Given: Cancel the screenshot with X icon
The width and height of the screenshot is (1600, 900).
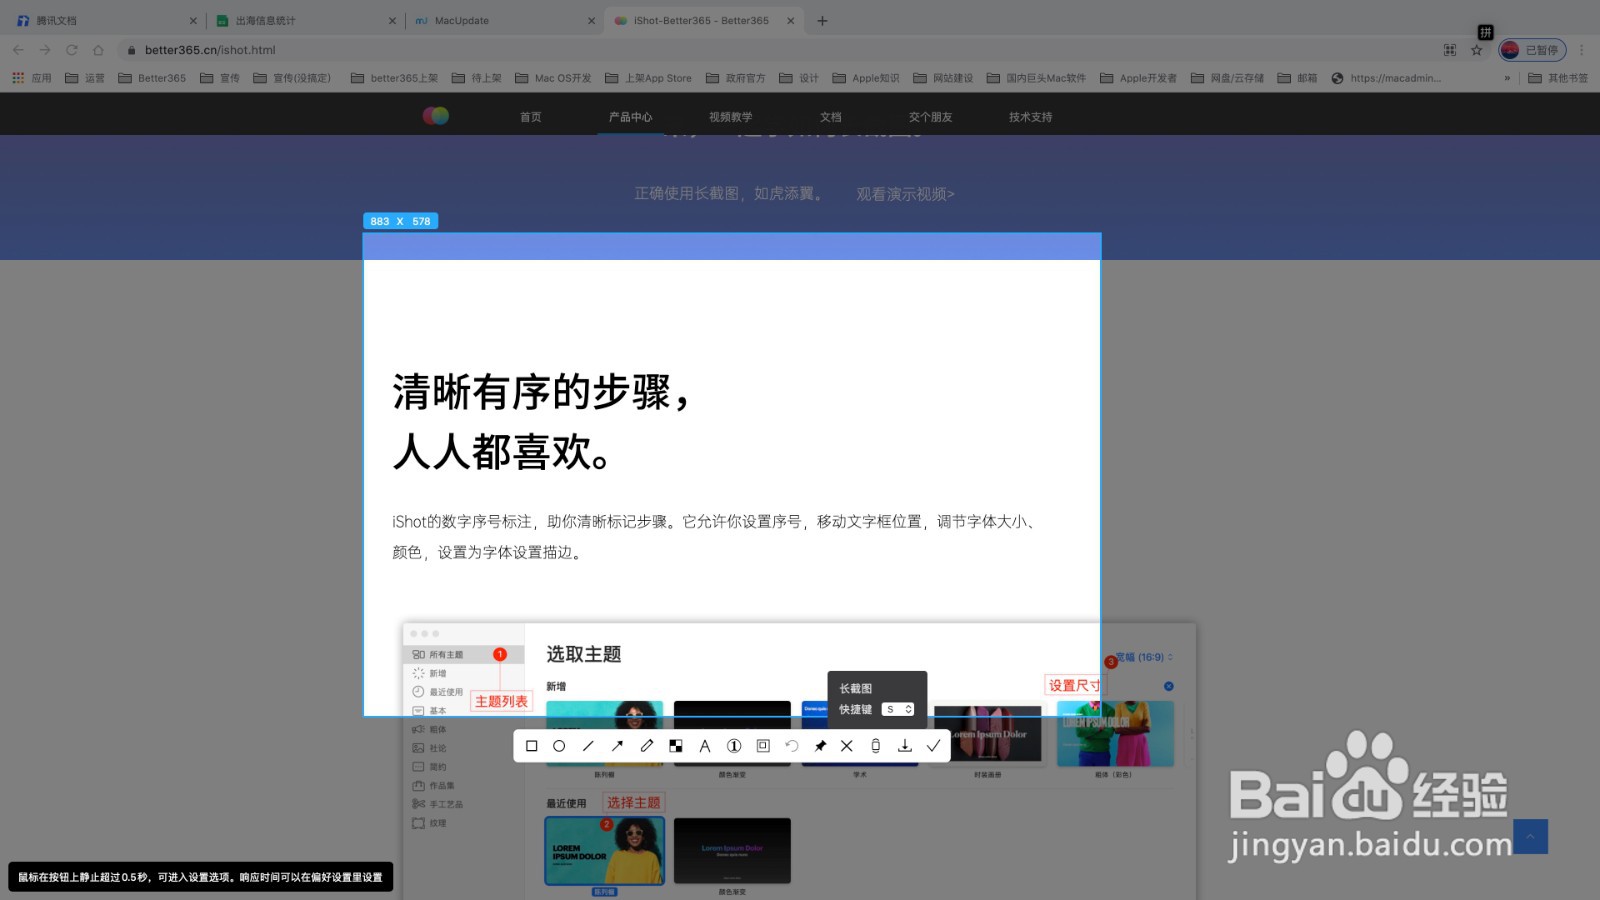Looking at the screenshot, I should point(847,746).
